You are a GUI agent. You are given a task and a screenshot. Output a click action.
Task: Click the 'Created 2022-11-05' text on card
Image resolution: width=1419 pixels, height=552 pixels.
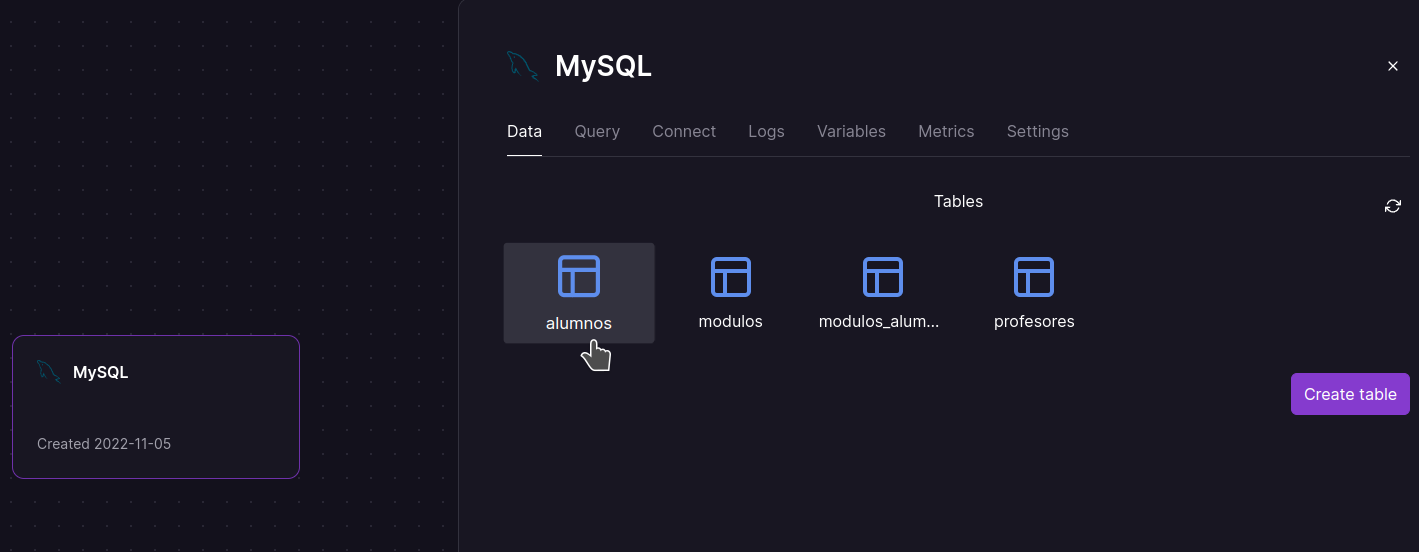tap(104, 443)
